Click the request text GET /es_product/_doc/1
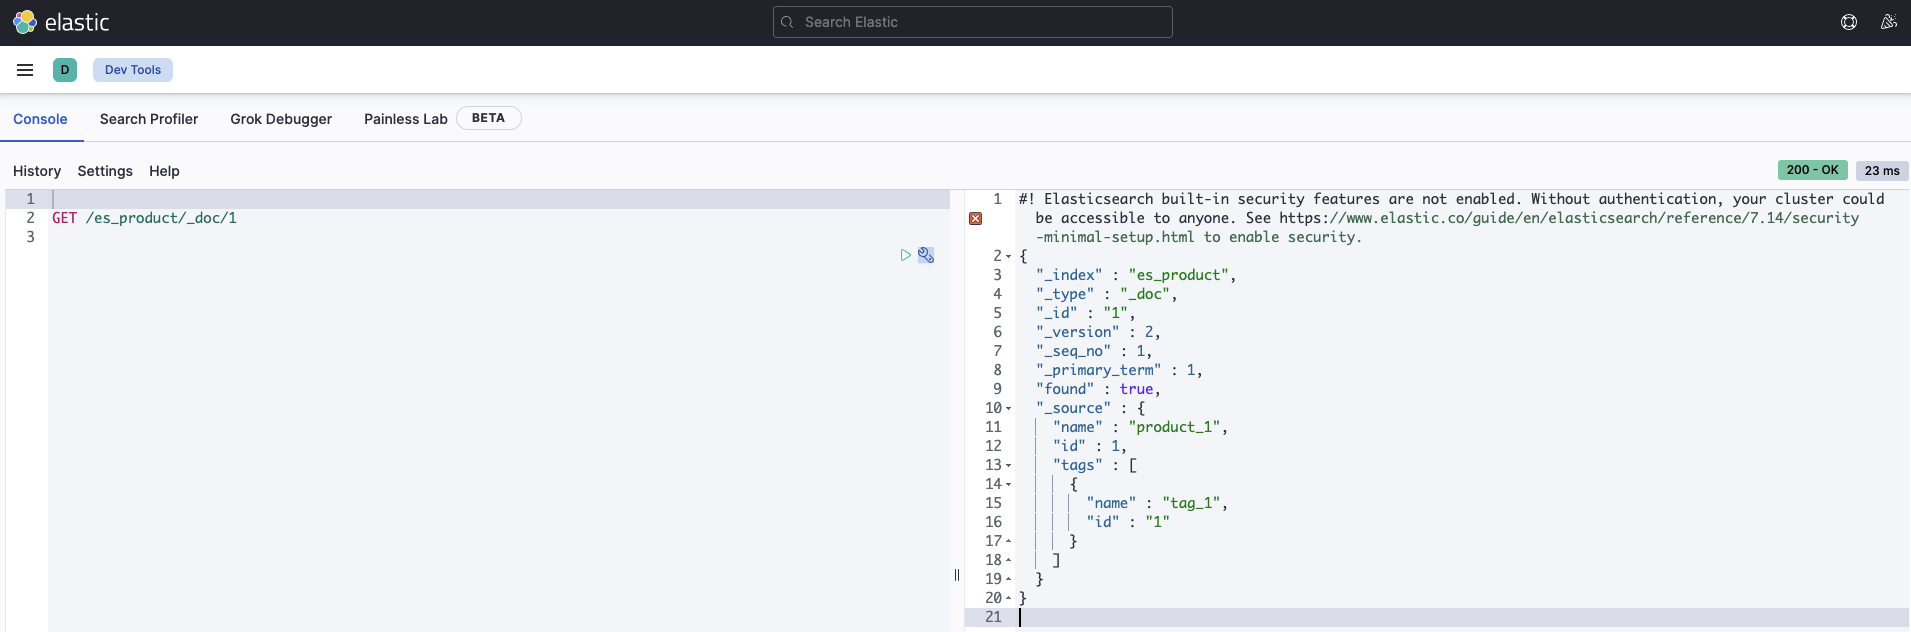 click(145, 218)
